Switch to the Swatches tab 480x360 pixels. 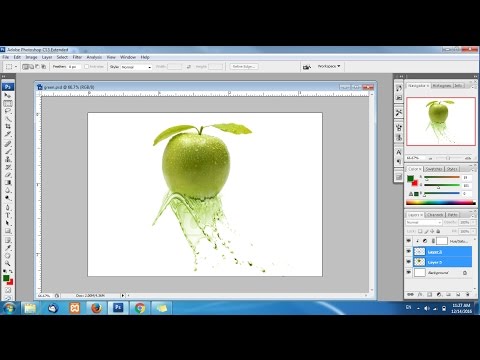pyautogui.click(x=434, y=169)
